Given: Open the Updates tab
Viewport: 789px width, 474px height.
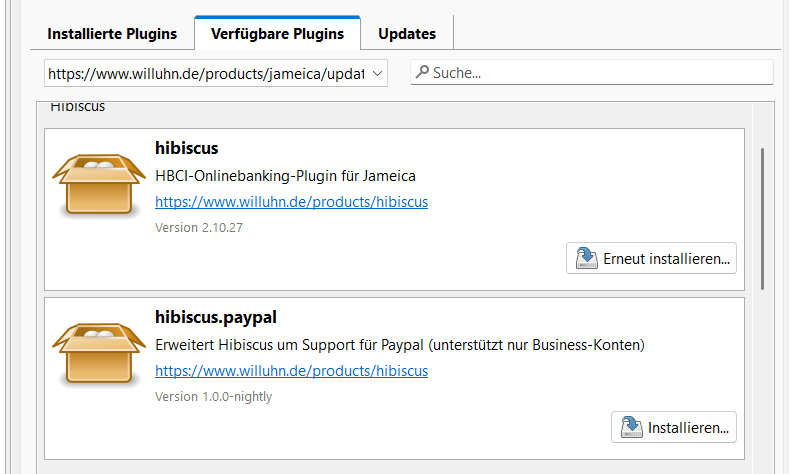Looking at the screenshot, I should click(x=407, y=34).
